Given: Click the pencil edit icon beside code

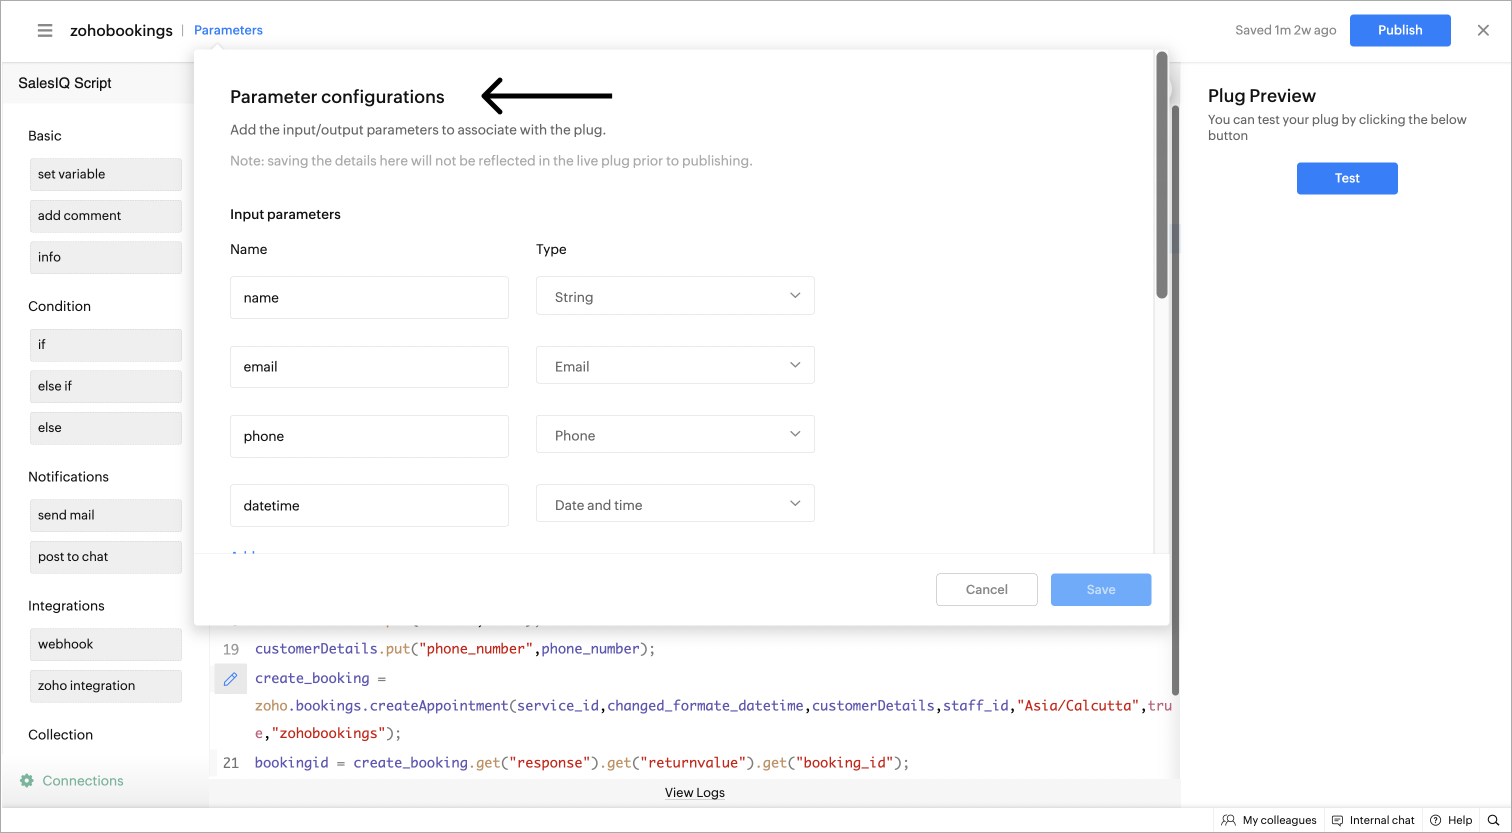Looking at the screenshot, I should [230, 679].
